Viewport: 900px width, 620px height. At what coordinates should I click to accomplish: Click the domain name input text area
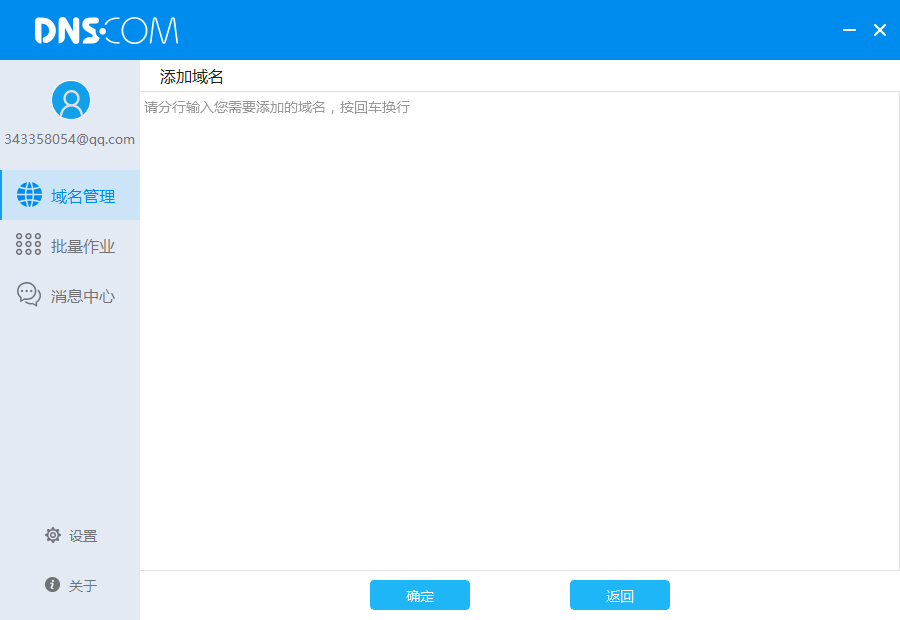(519, 331)
